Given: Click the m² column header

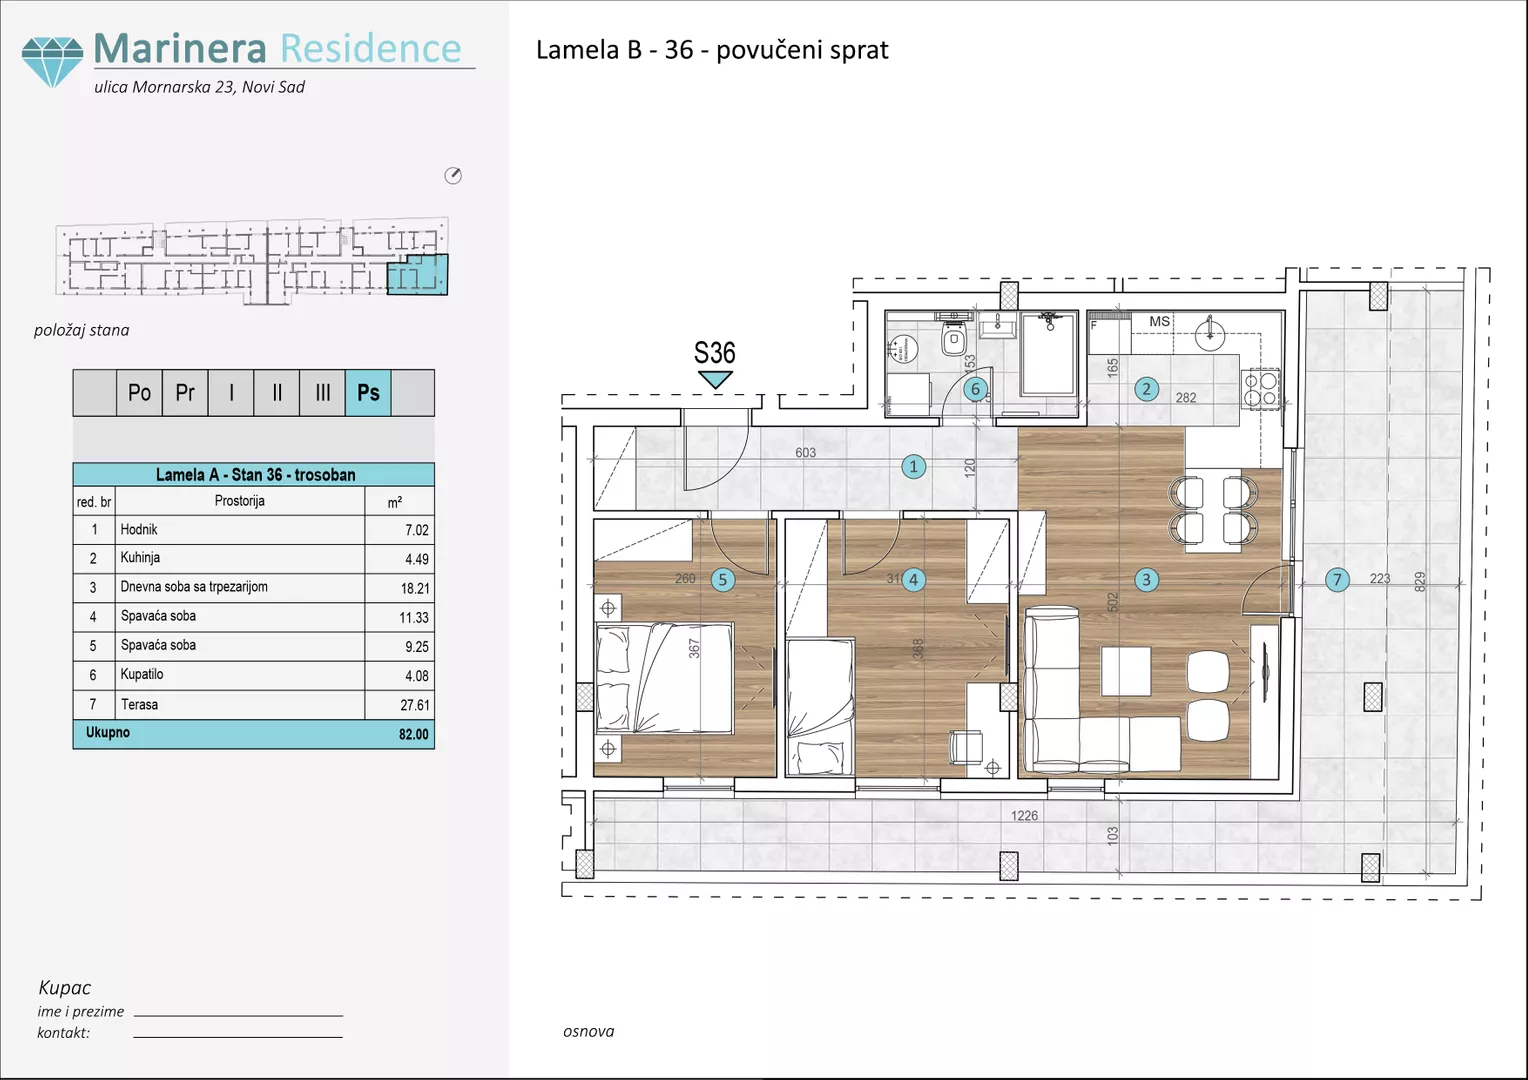Looking at the screenshot, I should pos(395,502).
